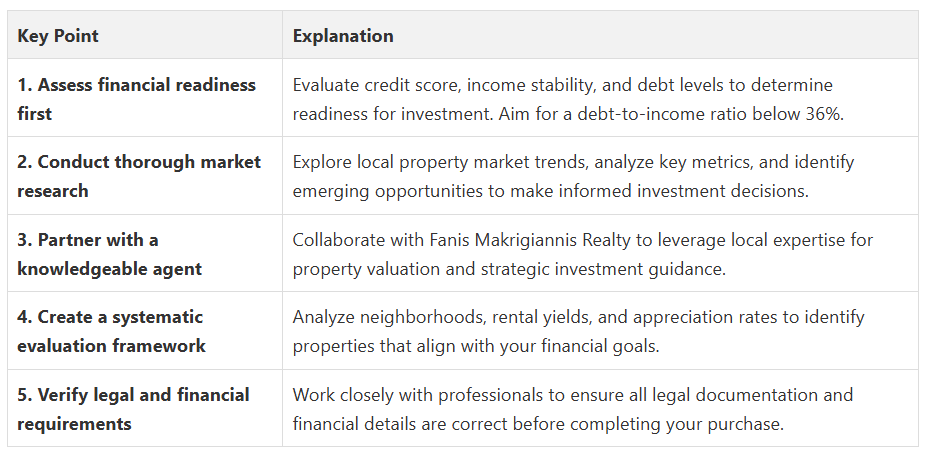Click "Create a systematic evaluation framework" cell
Screen dimensions: 930x462
point(111,331)
